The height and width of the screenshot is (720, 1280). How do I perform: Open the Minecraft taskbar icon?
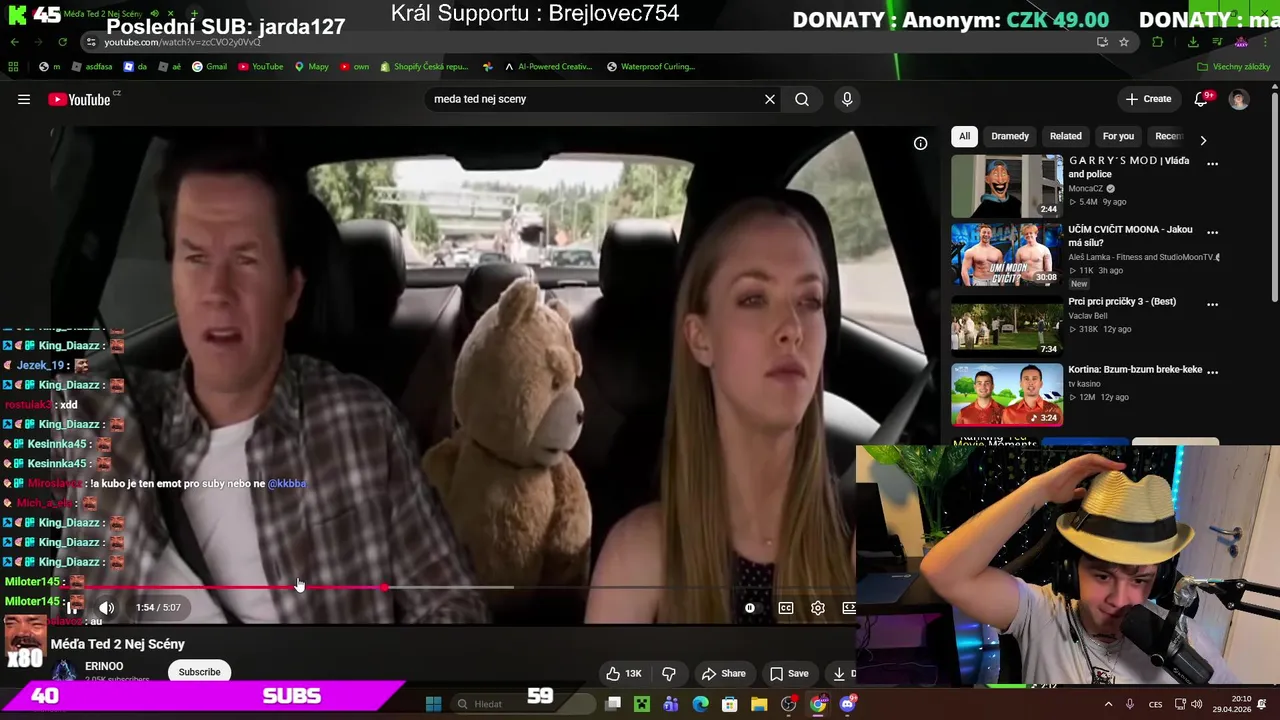(642, 704)
